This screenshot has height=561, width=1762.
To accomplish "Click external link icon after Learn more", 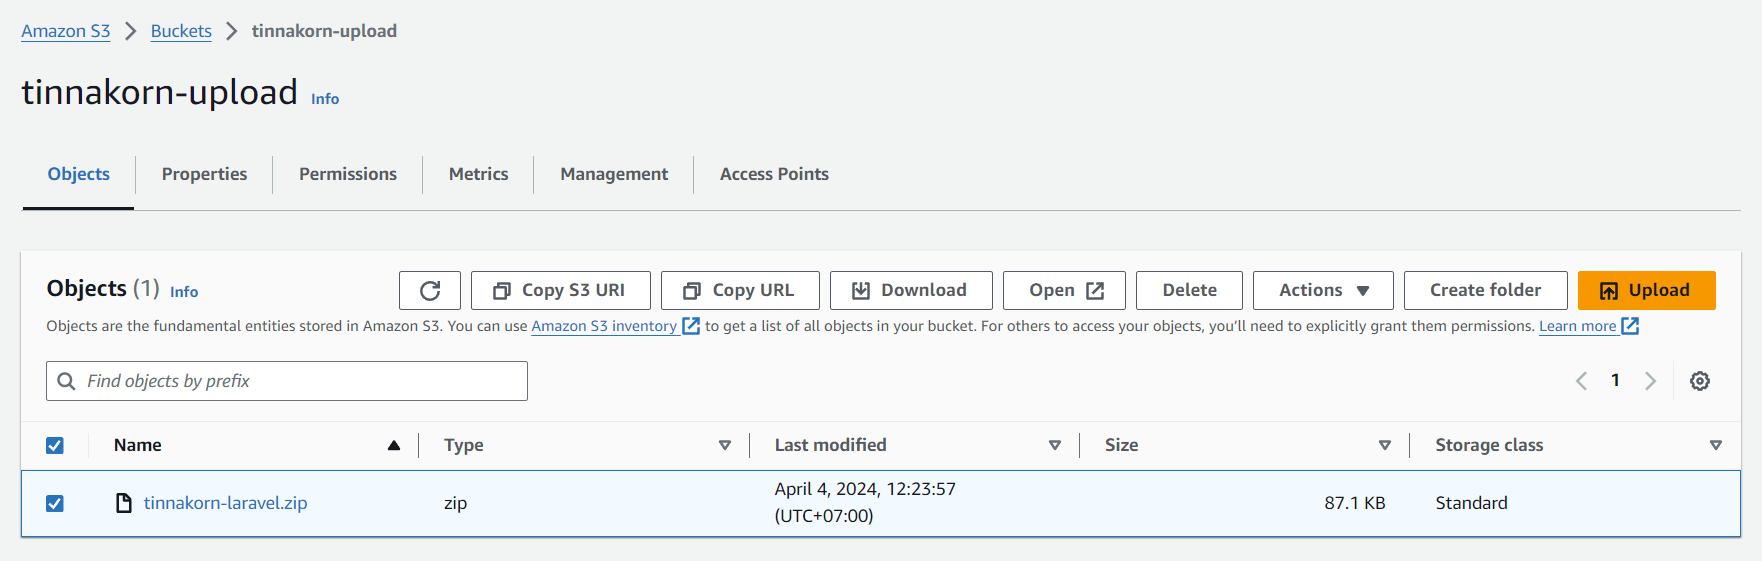I will point(1630,326).
